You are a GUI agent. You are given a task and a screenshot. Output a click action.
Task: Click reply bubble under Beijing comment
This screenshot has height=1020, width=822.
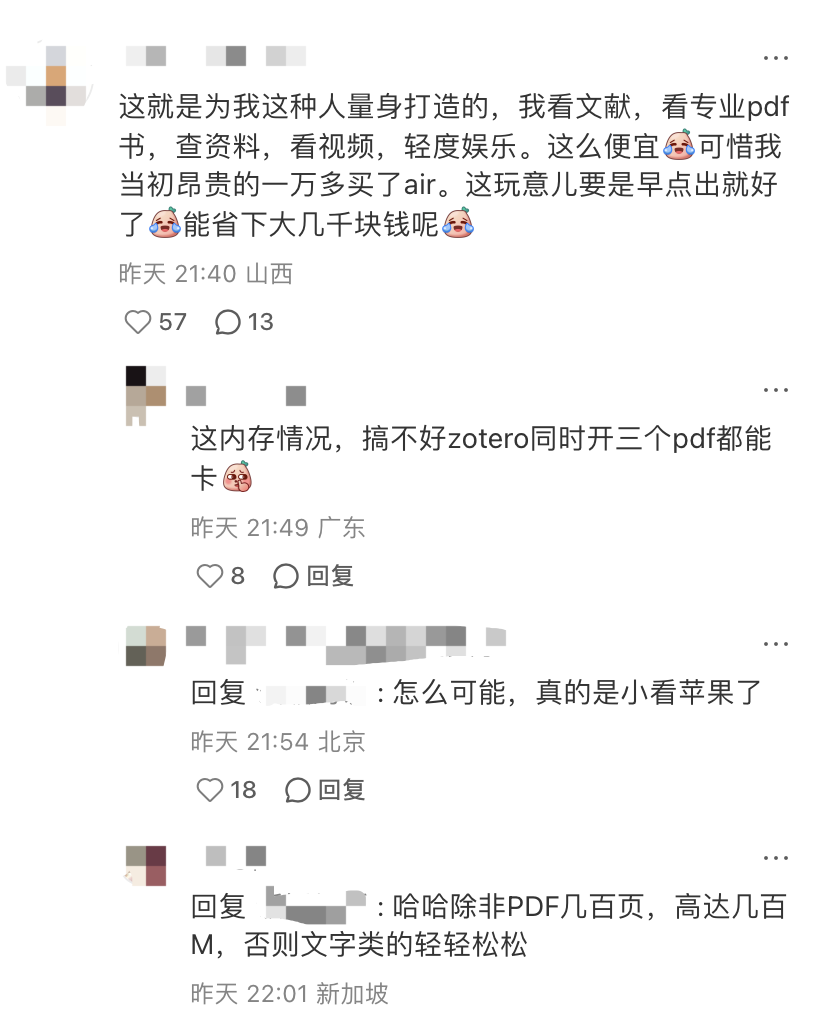pyautogui.click(x=297, y=790)
